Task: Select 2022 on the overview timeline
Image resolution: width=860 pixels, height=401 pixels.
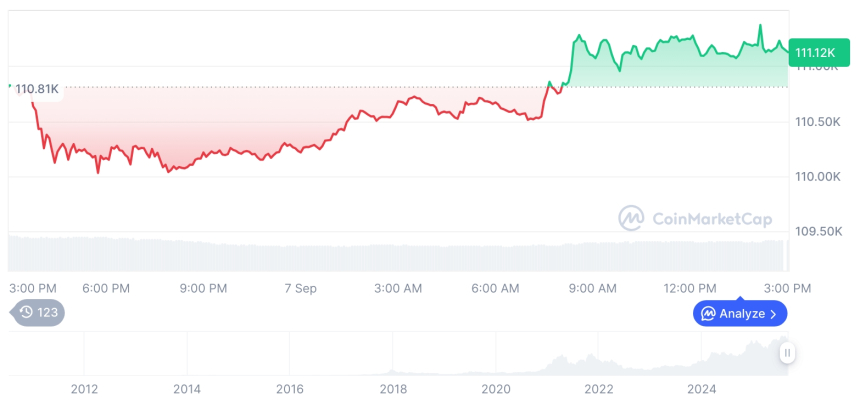Action: pos(598,388)
